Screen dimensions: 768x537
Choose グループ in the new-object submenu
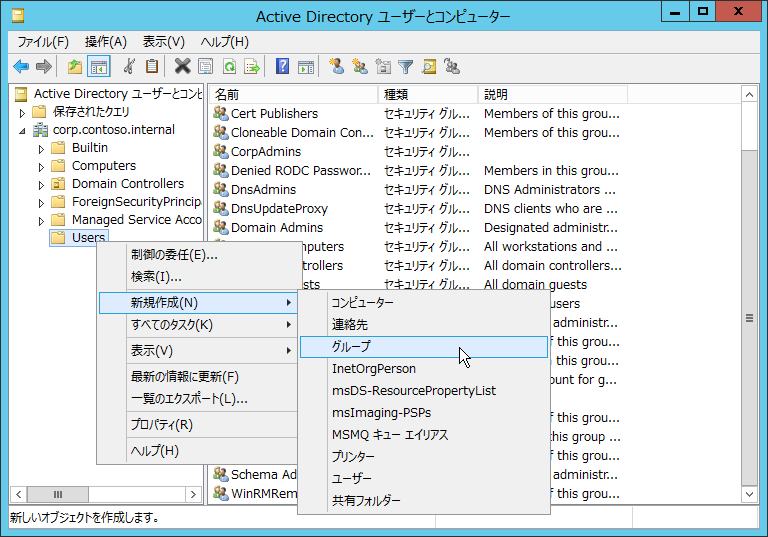coord(424,347)
